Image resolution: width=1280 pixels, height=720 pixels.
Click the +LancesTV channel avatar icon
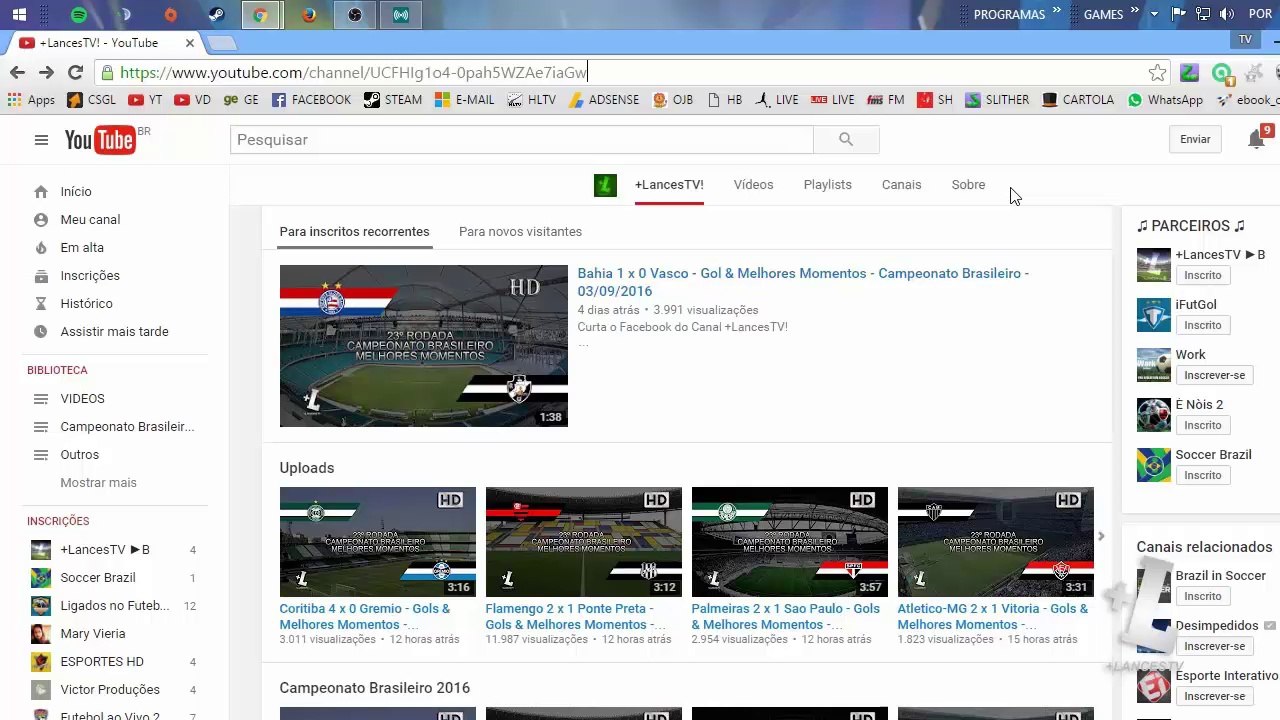pos(605,185)
